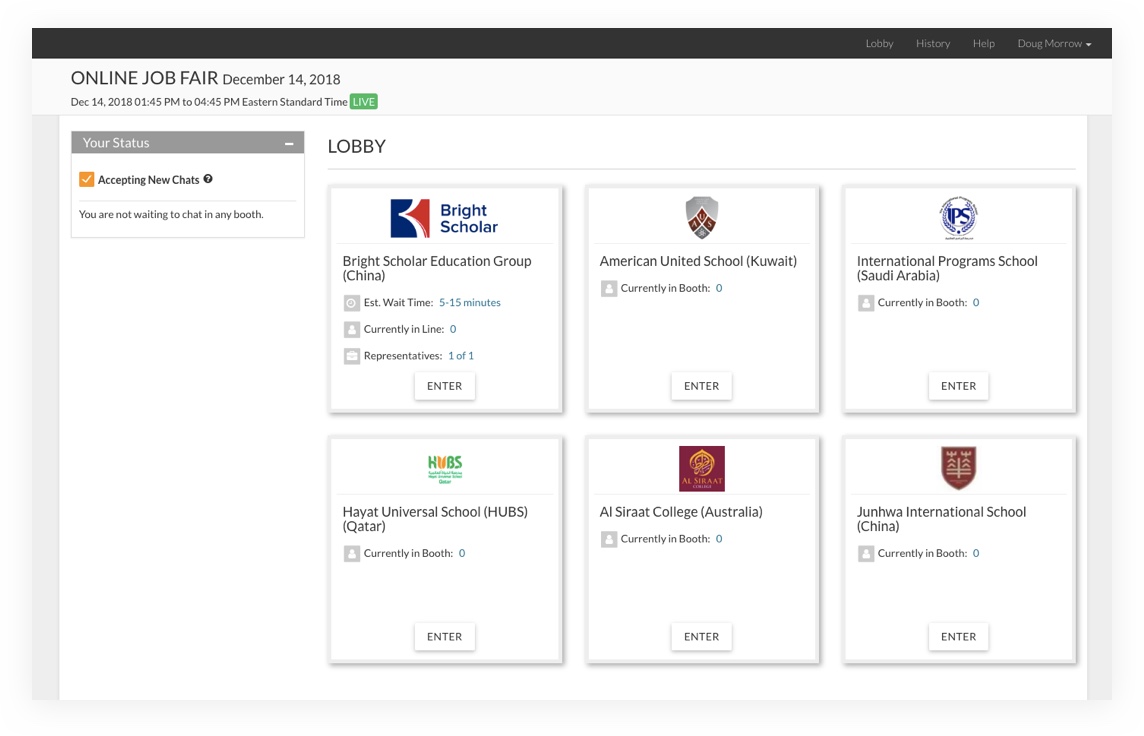This screenshot has height=736, width=1144.
Task: Click the event time range text
Action: [209, 102]
